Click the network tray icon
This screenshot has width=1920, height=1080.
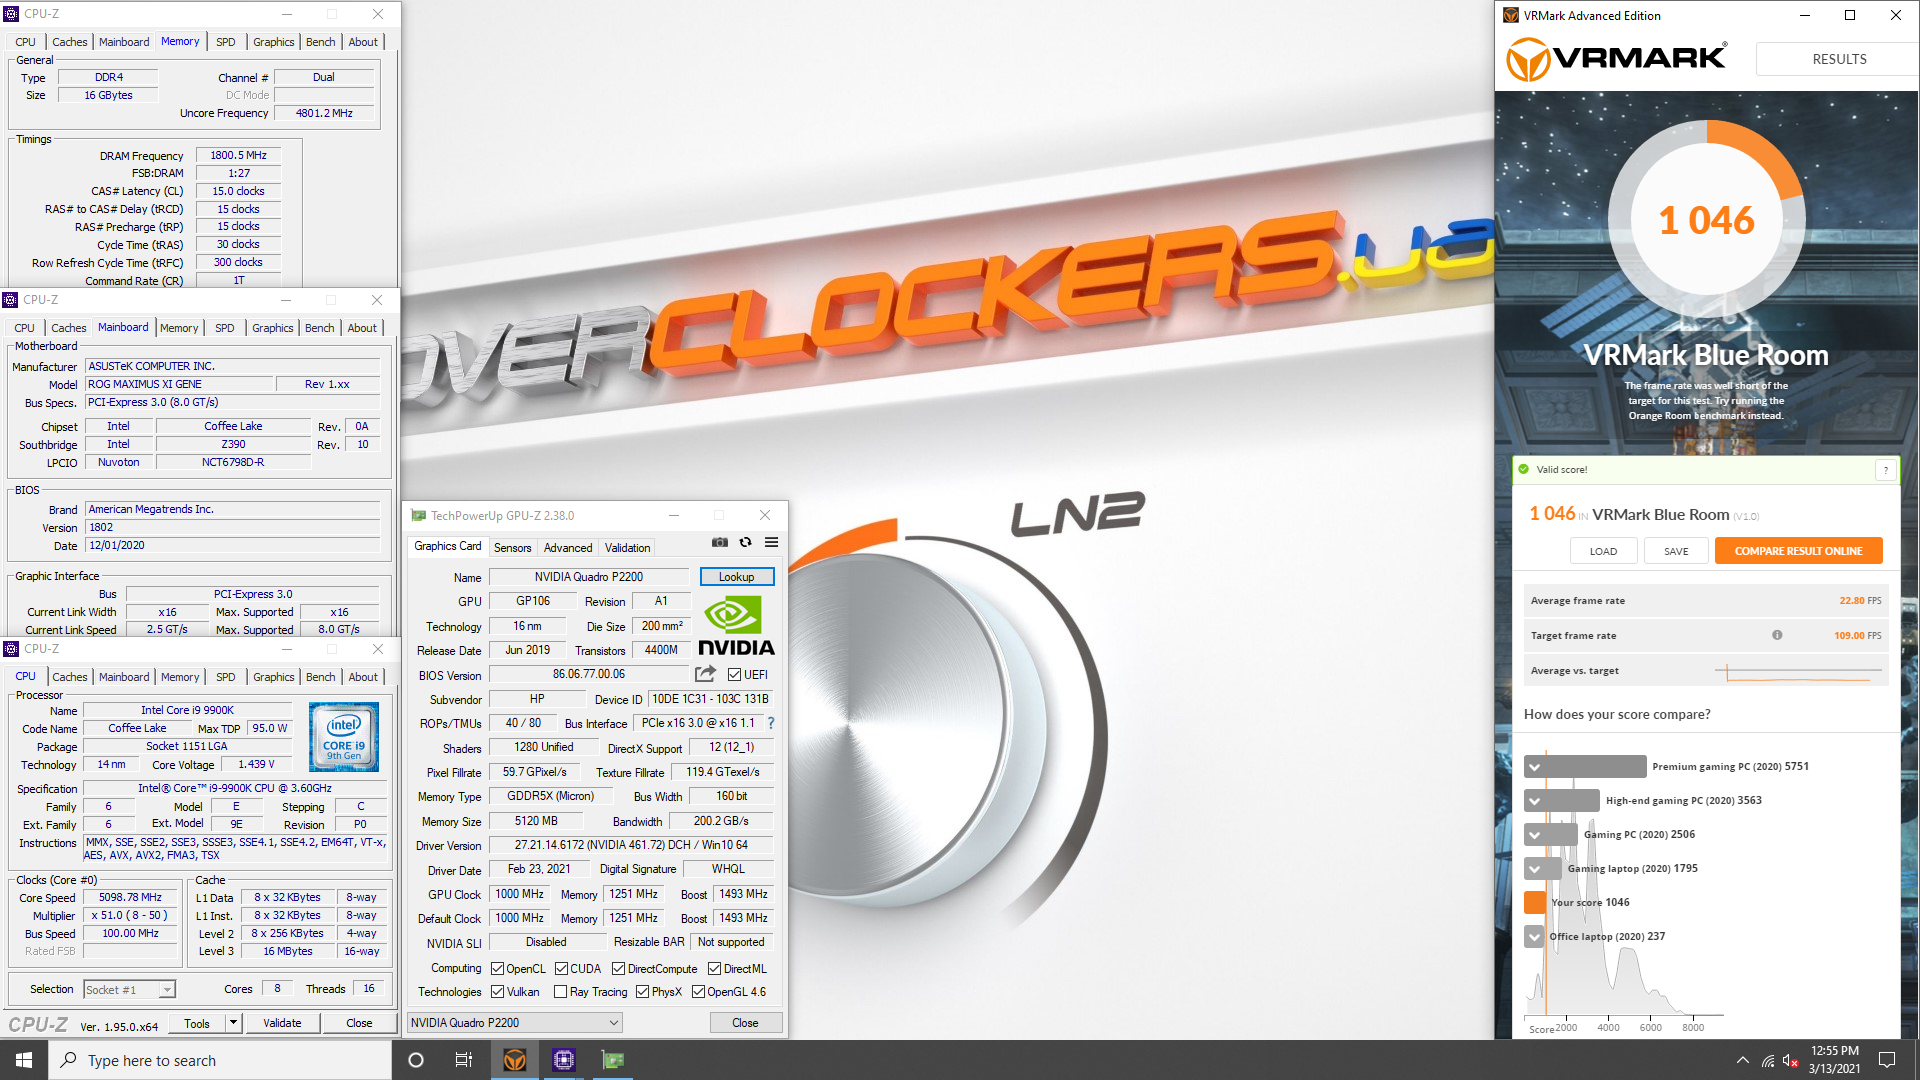click(1768, 1060)
